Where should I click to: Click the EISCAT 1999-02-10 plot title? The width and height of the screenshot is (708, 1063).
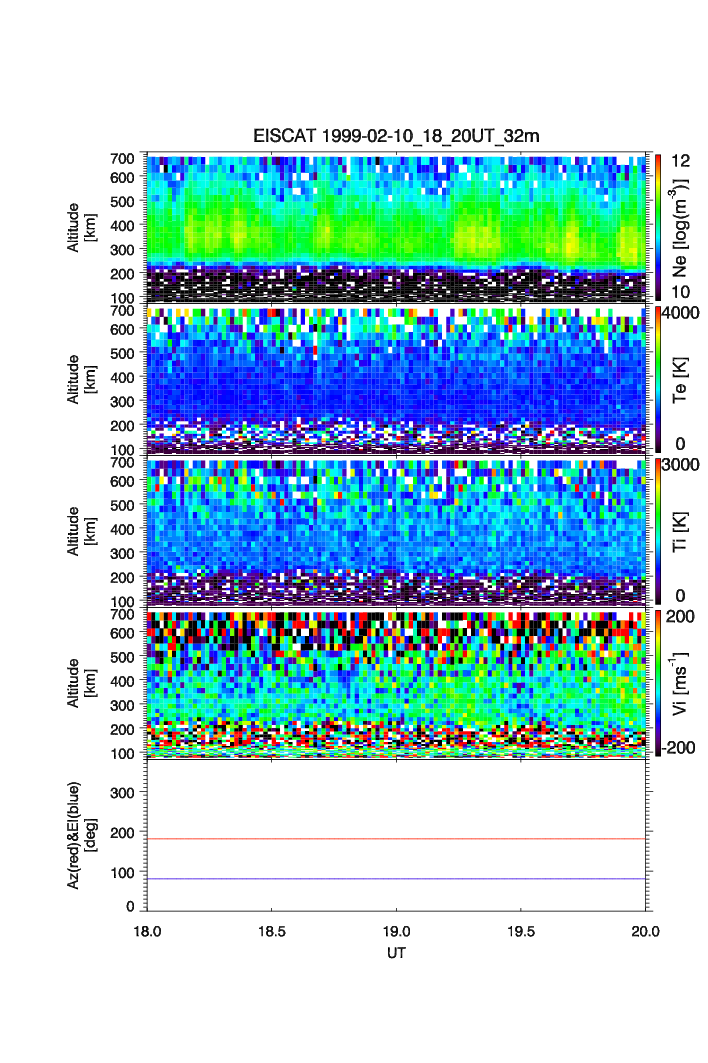click(x=396, y=136)
